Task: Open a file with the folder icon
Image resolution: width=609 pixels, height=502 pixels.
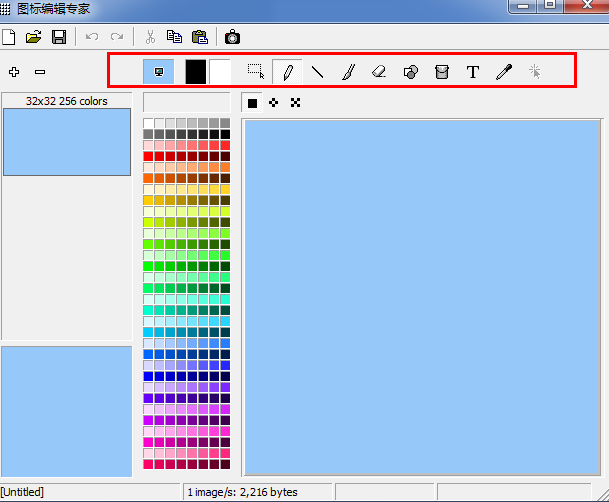Action: pos(34,37)
